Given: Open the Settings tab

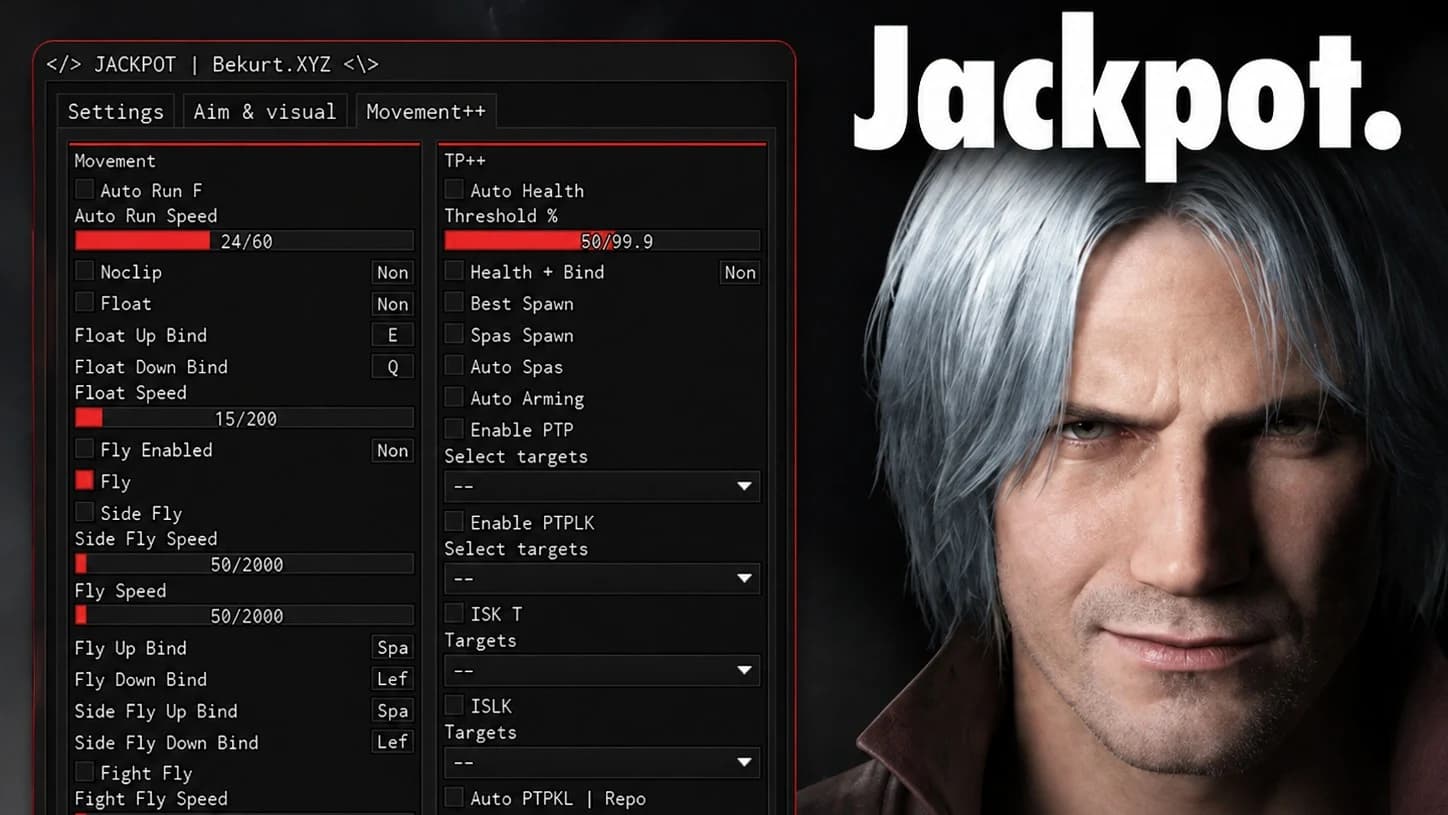Looking at the screenshot, I should 115,111.
